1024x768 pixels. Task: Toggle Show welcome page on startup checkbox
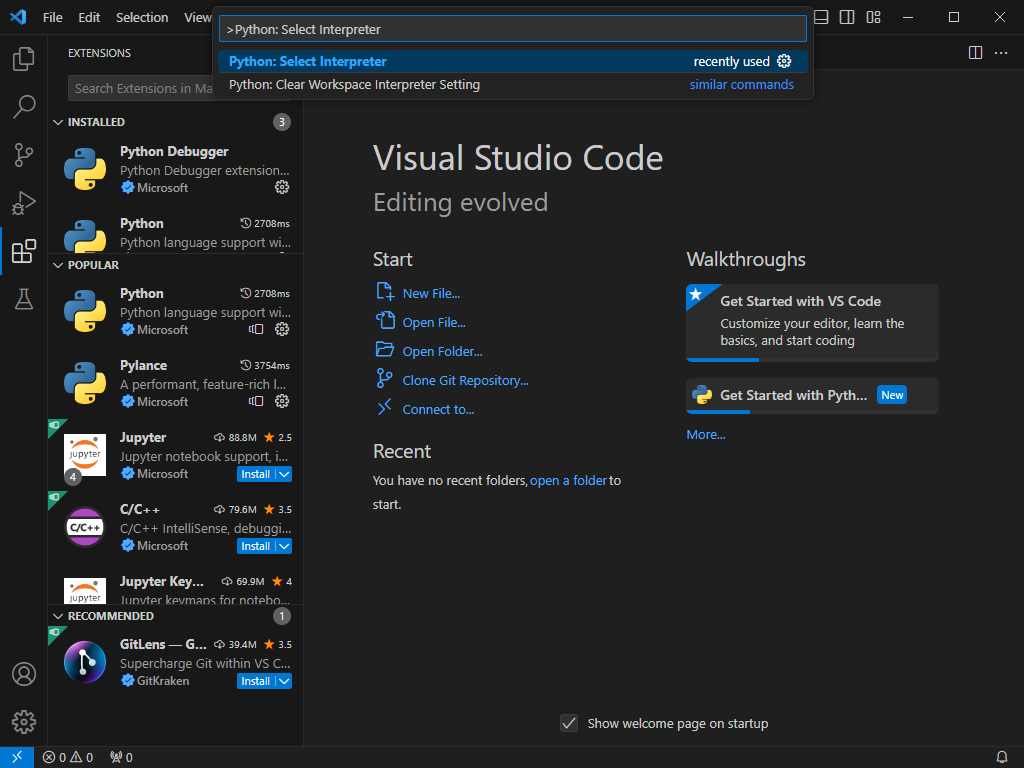coord(569,724)
